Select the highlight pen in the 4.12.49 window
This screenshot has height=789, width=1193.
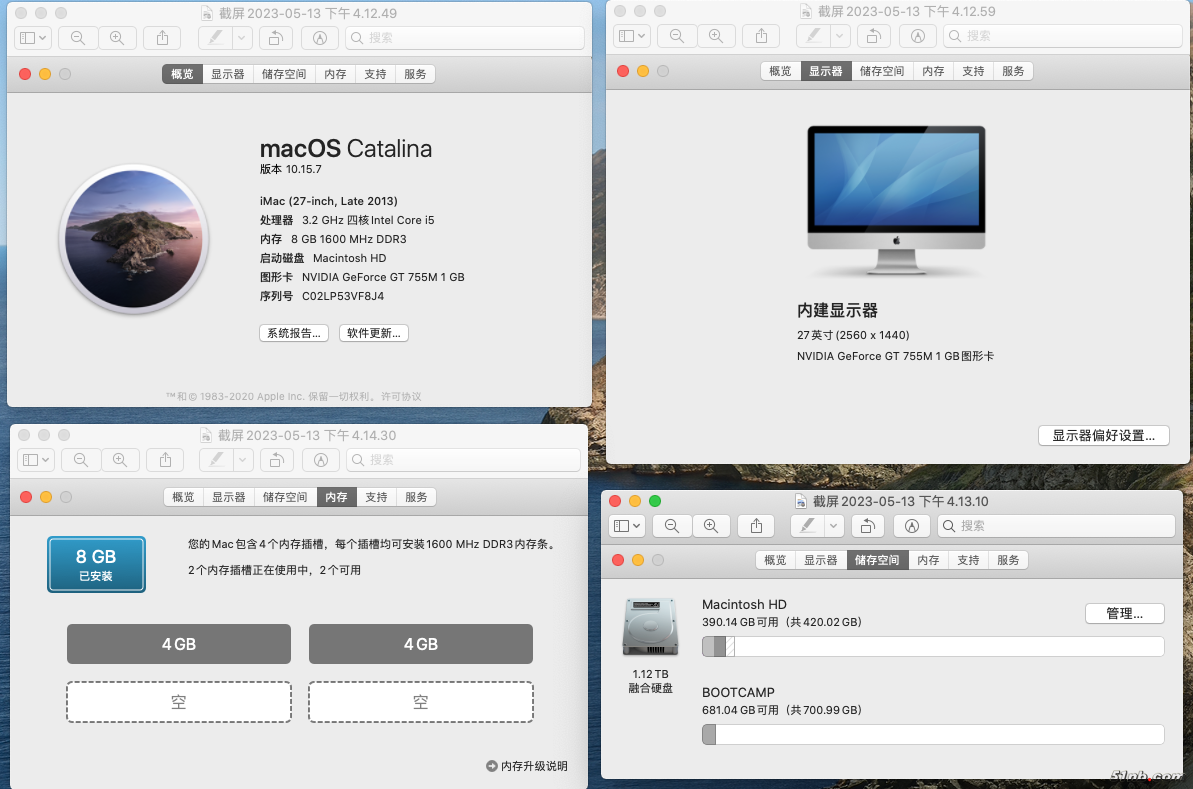[x=215, y=37]
